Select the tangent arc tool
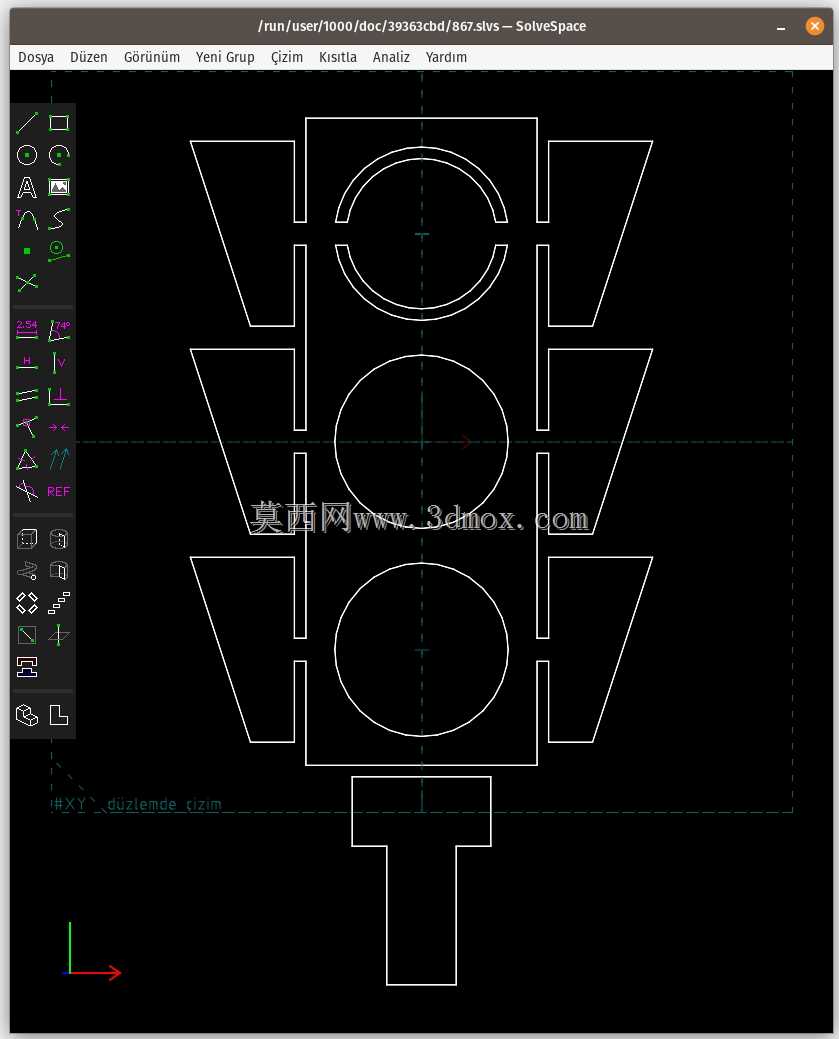 27,219
